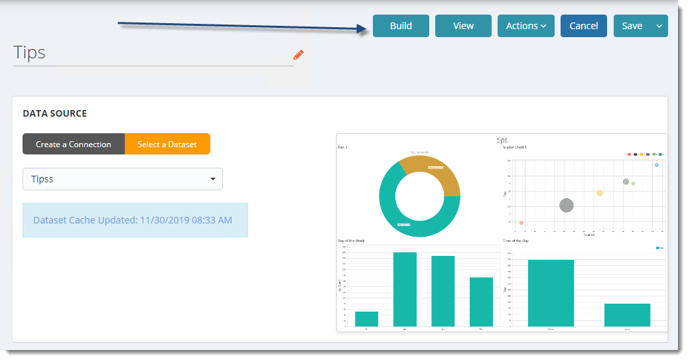Viewport: 688px width, 360px height.
Task: Switch to Create a Connection tab
Action: [x=74, y=144]
